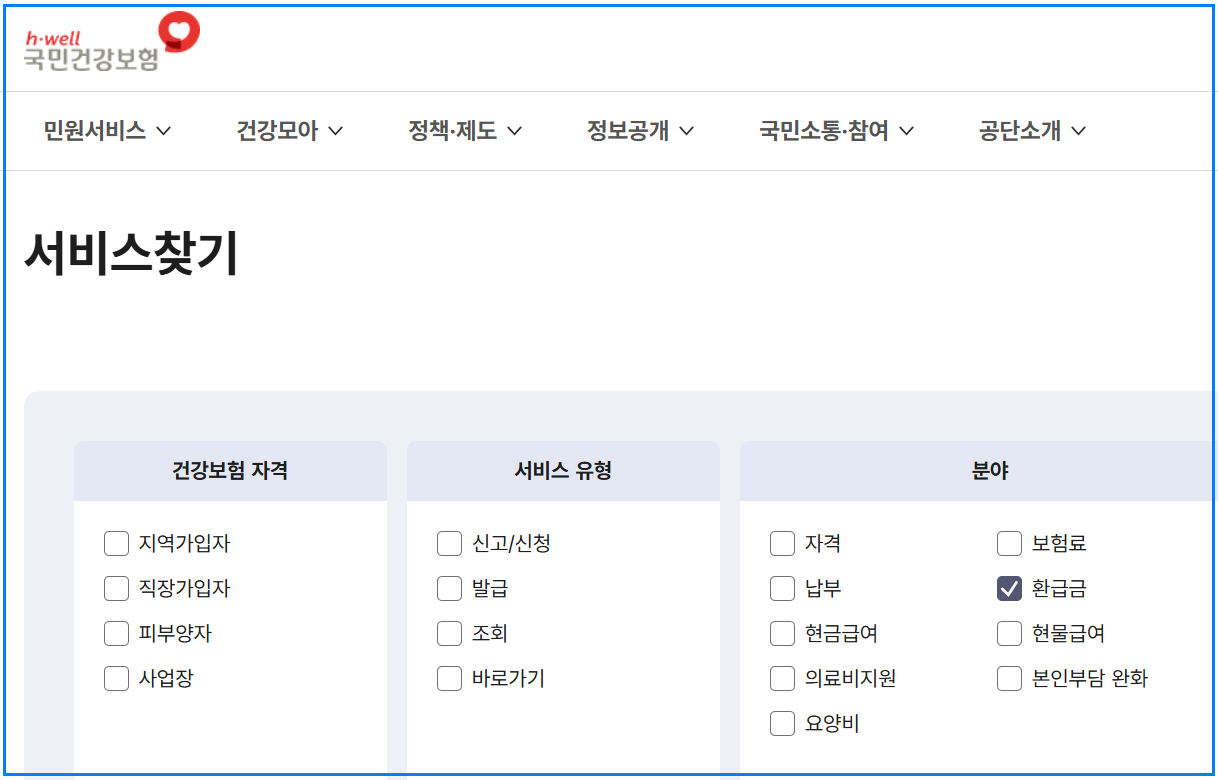Enable the 의료비지원 filter
The width and height of the screenshot is (1218, 780).
782,678
